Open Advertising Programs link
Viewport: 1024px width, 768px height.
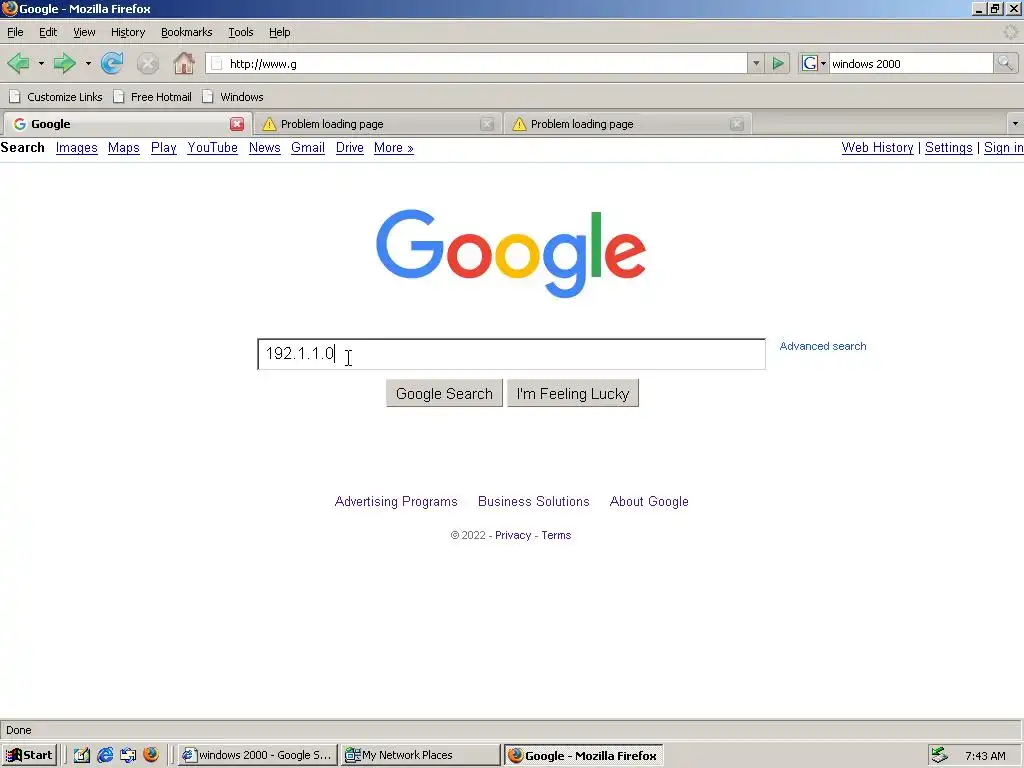pos(396,502)
